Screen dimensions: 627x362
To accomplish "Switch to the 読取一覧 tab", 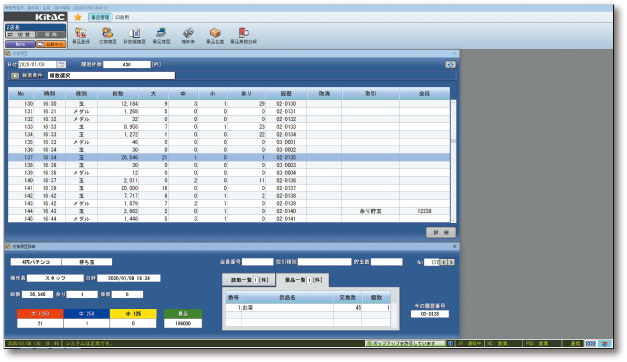I will 249,280.
